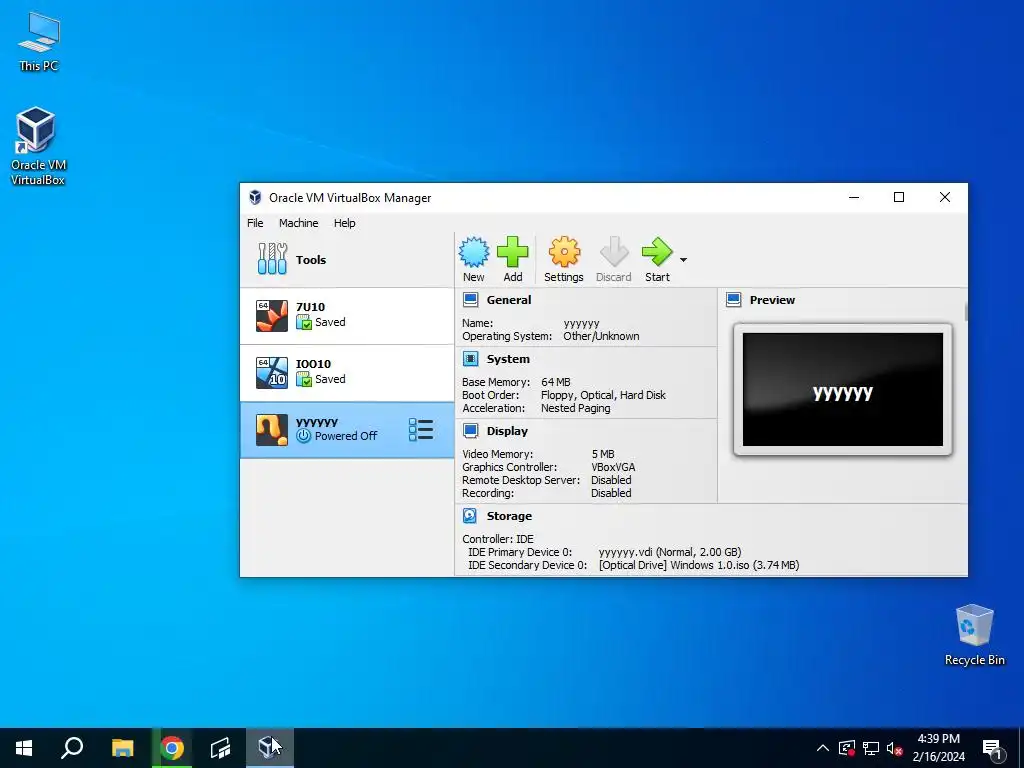Click the yyyyyy Powered Off state icon
1024x768 pixels.
(304, 436)
